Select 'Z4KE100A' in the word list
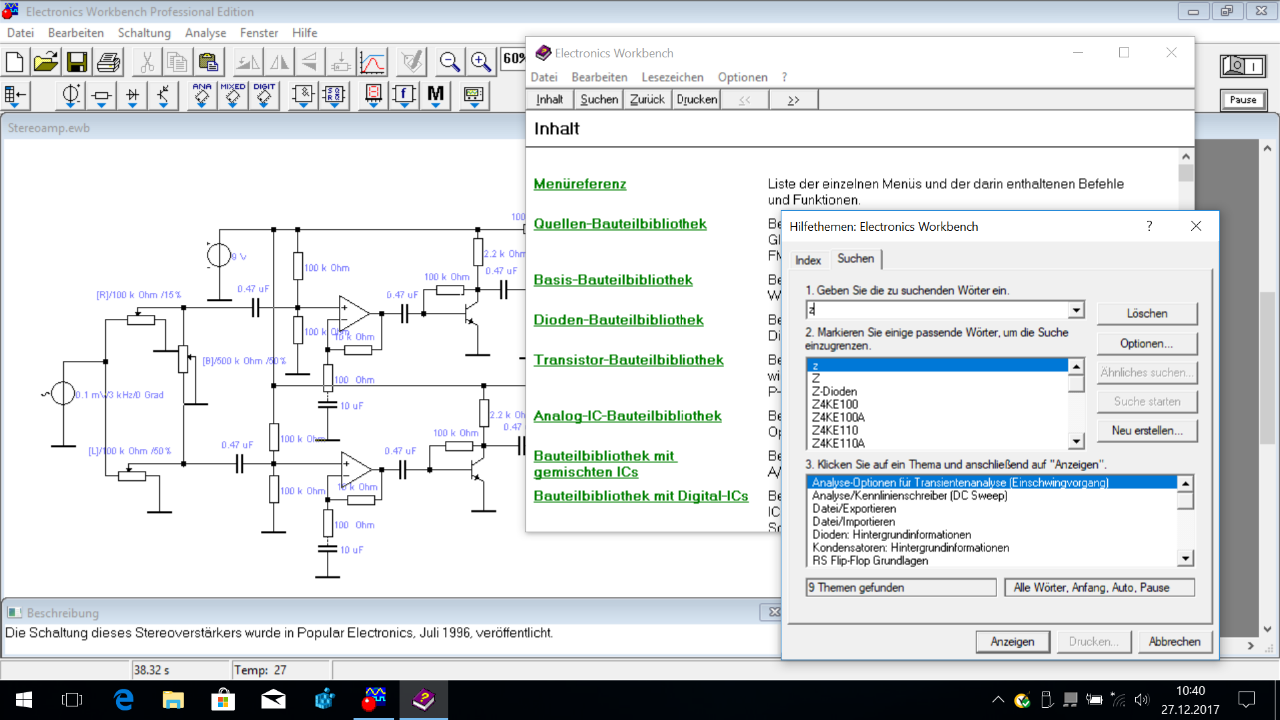 click(x=937, y=417)
